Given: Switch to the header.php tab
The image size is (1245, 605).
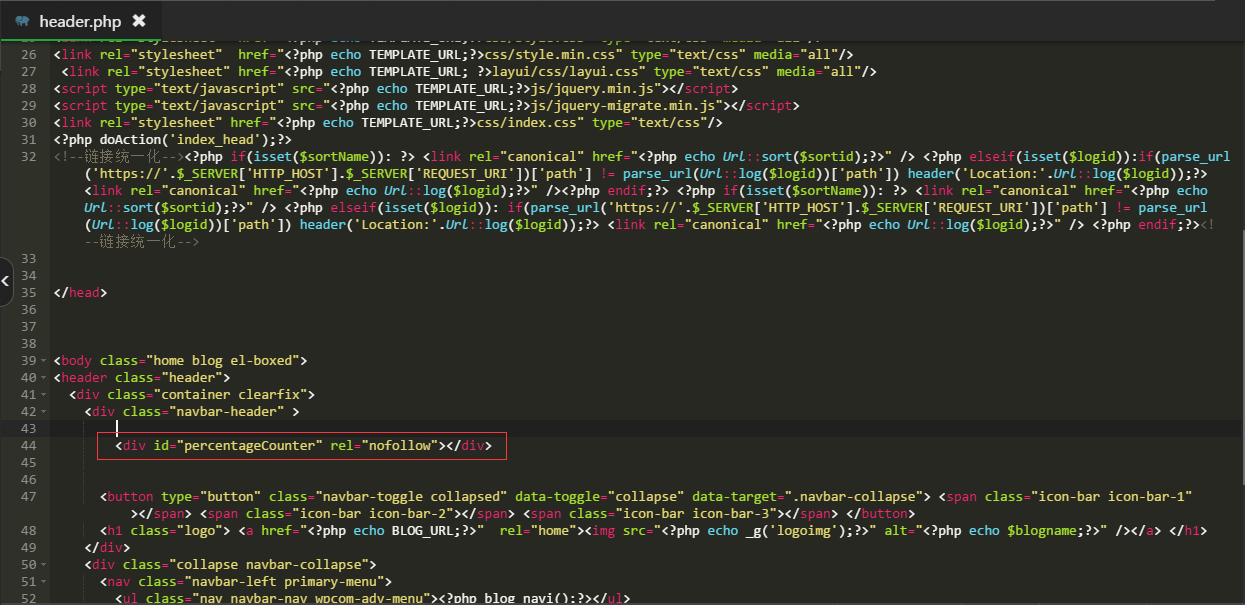Looking at the screenshot, I should point(79,21).
